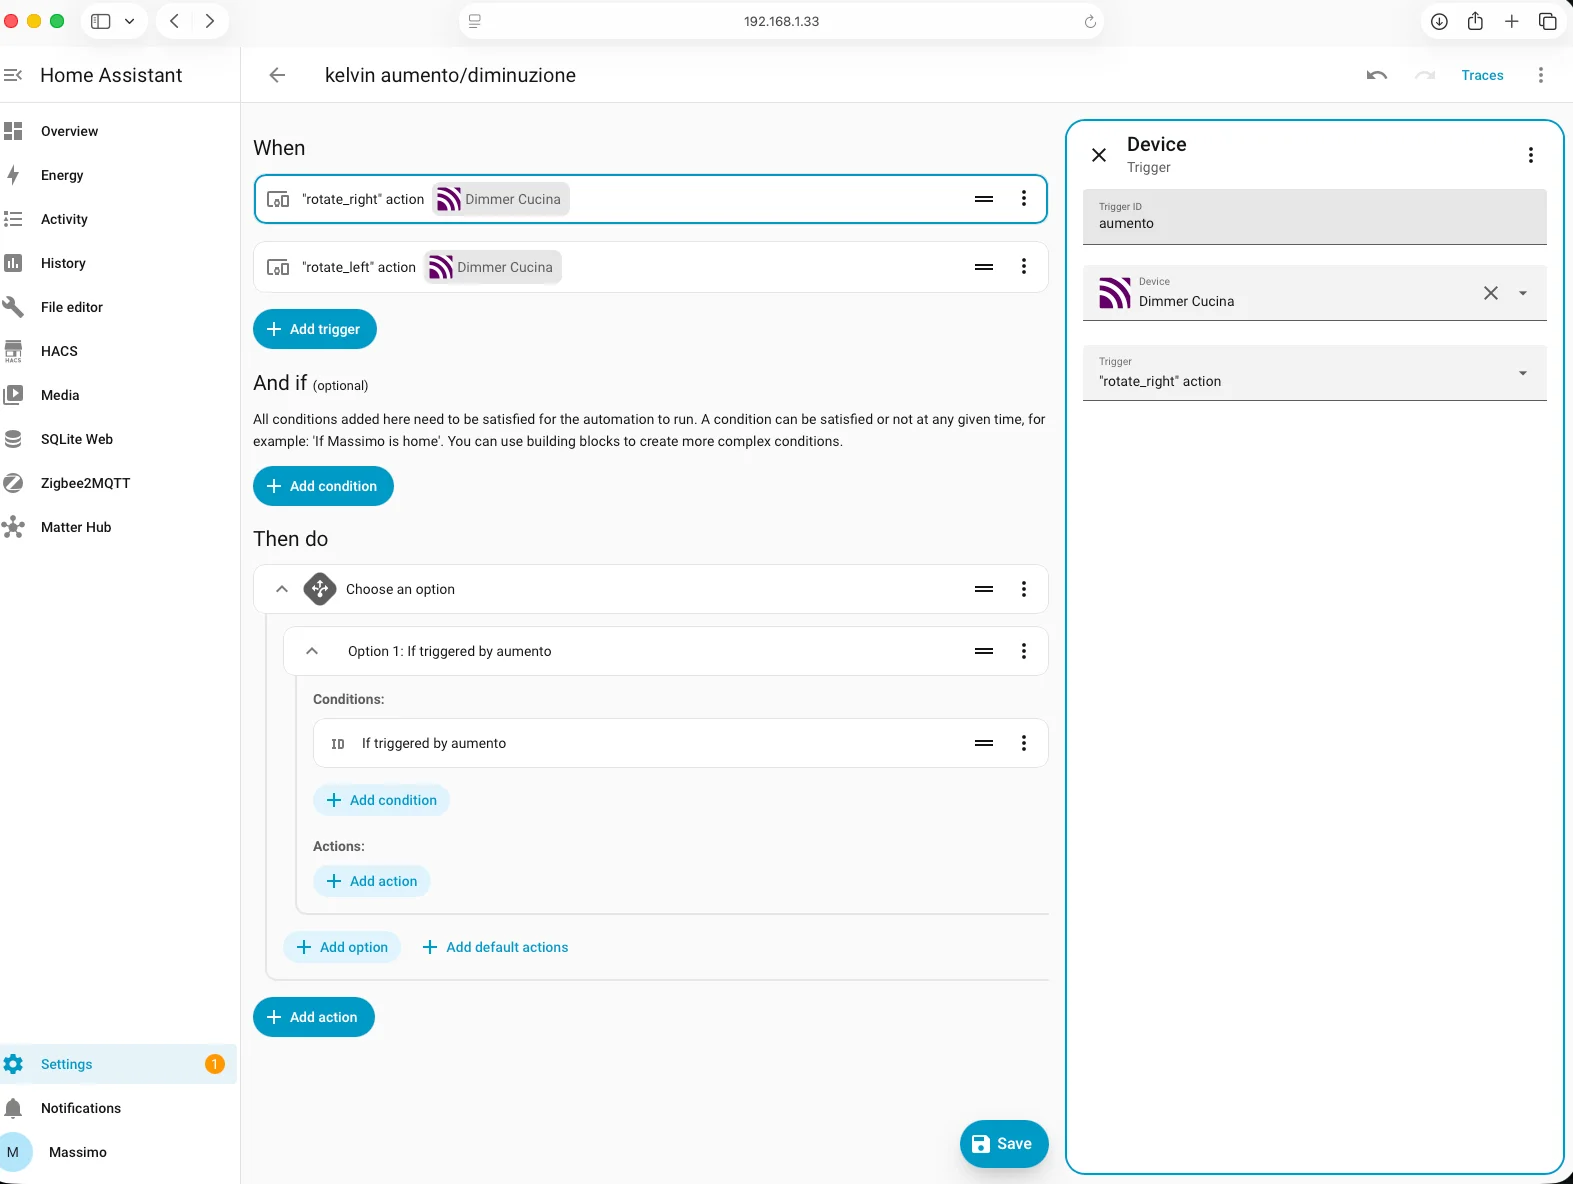Open the rotate_left trigger overflow menu
The width and height of the screenshot is (1573, 1184).
pyautogui.click(x=1024, y=267)
